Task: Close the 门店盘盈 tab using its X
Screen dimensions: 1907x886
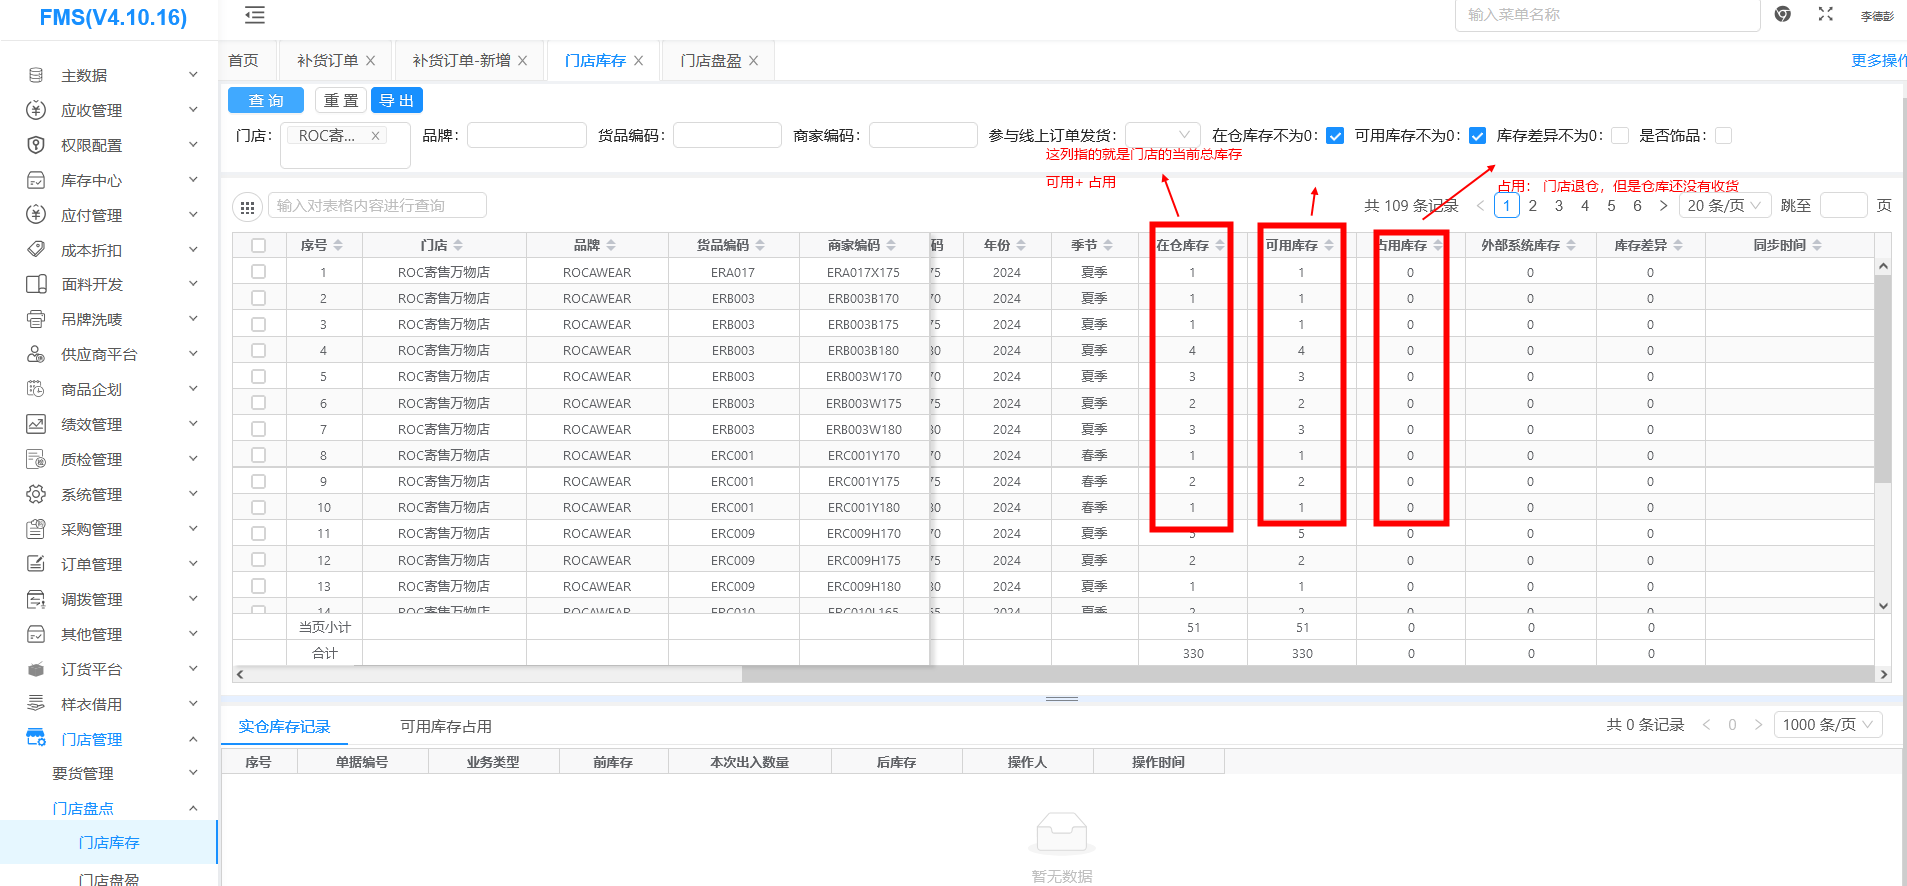Action: pyautogui.click(x=754, y=61)
